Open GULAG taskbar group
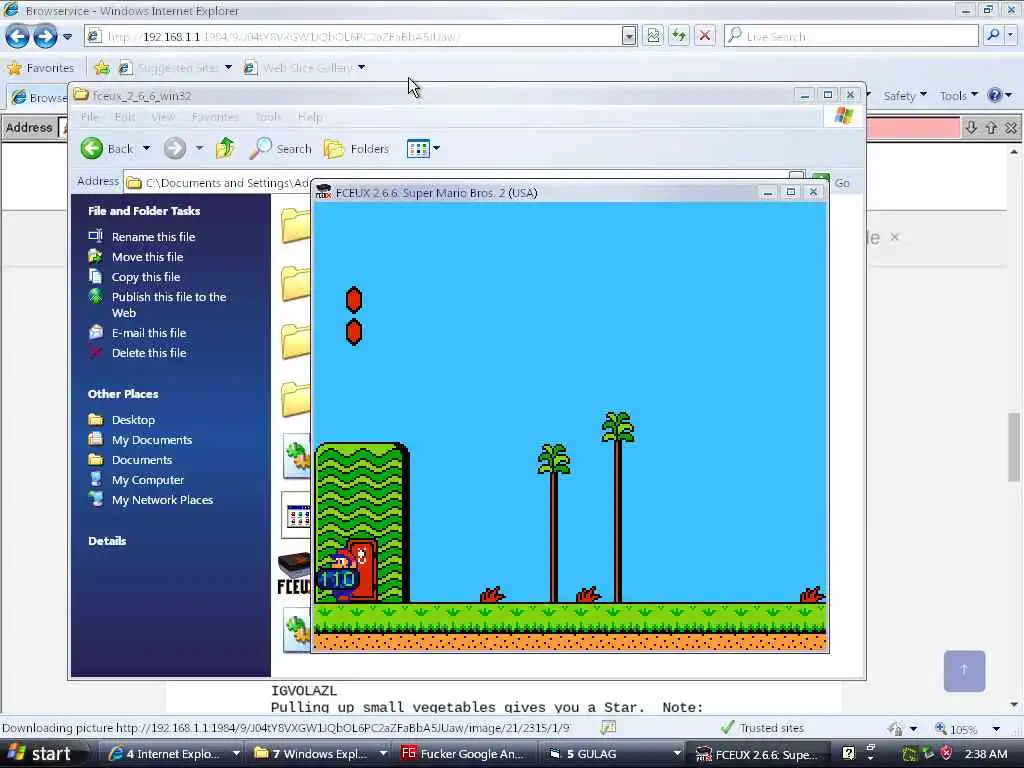The height and width of the screenshot is (768, 1024). coord(614,754)
